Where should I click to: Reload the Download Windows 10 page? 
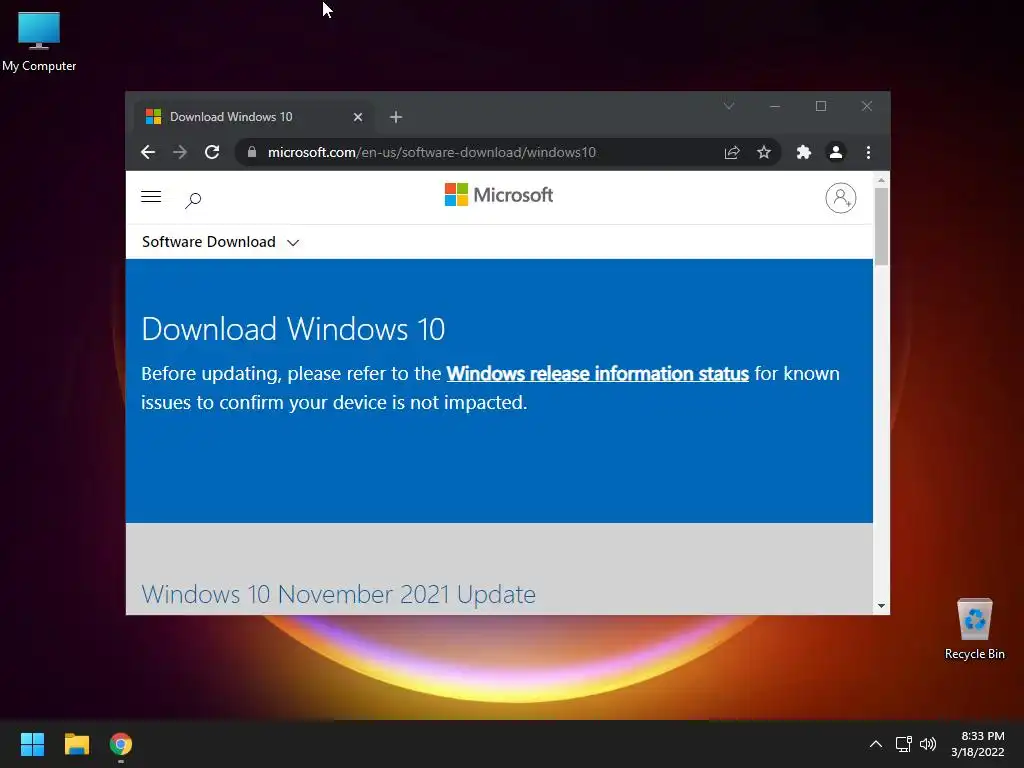tap(212, 152)
